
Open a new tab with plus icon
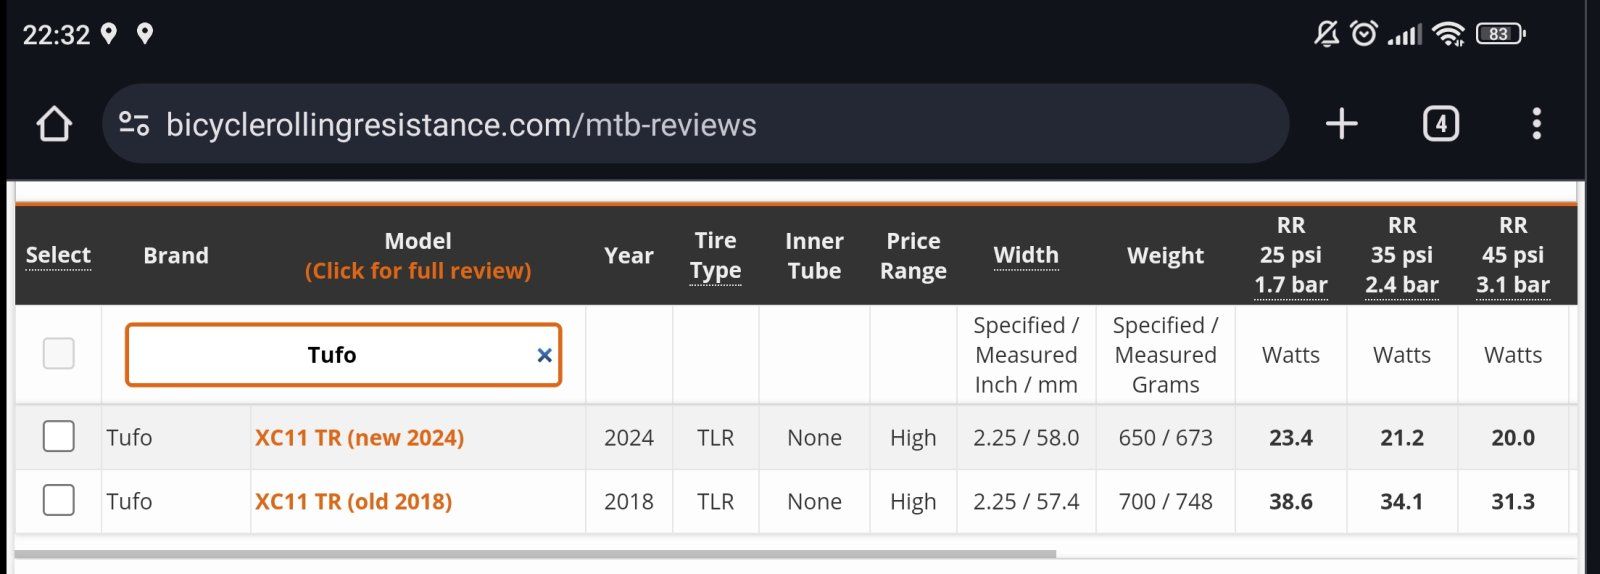point(1341,124)
